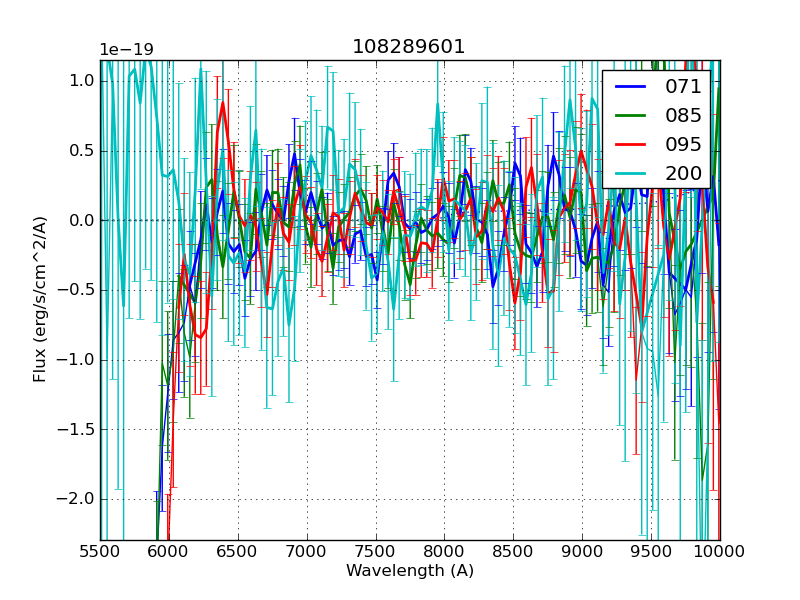Click the red line swatch in legend
This screenshot has width=800, height=600.
tap(632, 145)
